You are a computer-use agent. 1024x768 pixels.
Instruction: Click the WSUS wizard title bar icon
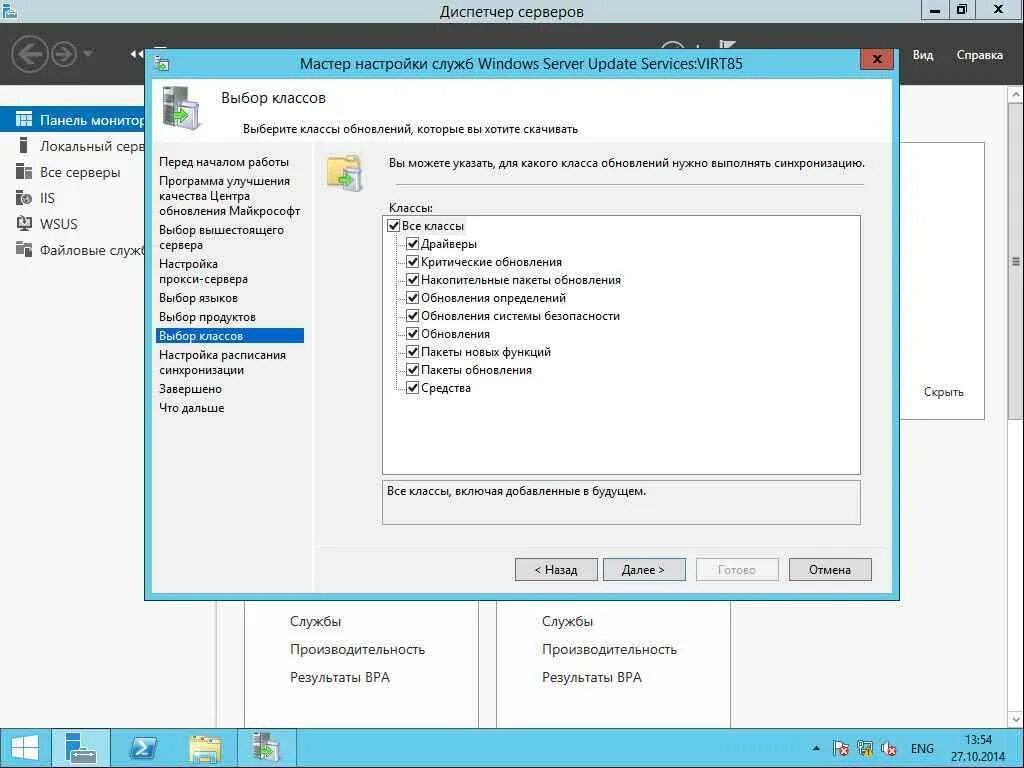[161, 63]
